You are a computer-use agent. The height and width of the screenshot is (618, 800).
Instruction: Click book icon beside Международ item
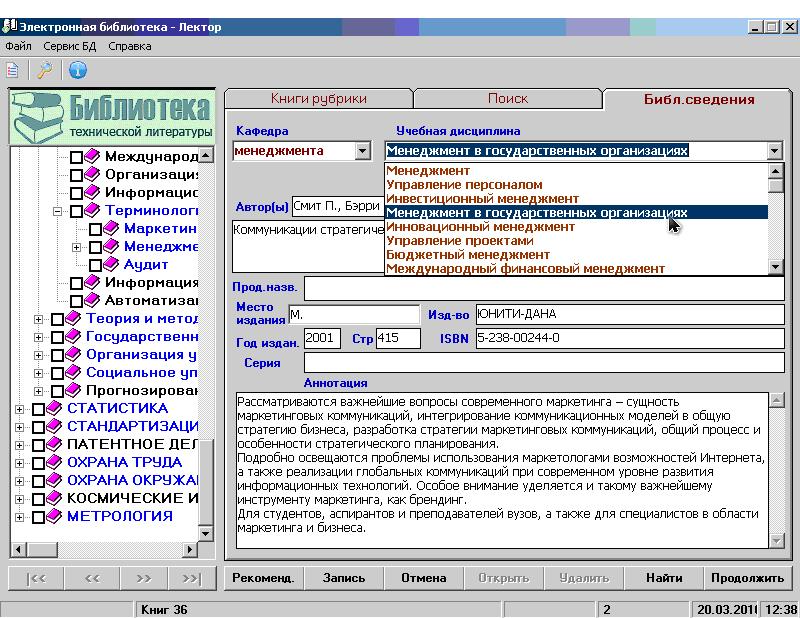click(92, 156)
